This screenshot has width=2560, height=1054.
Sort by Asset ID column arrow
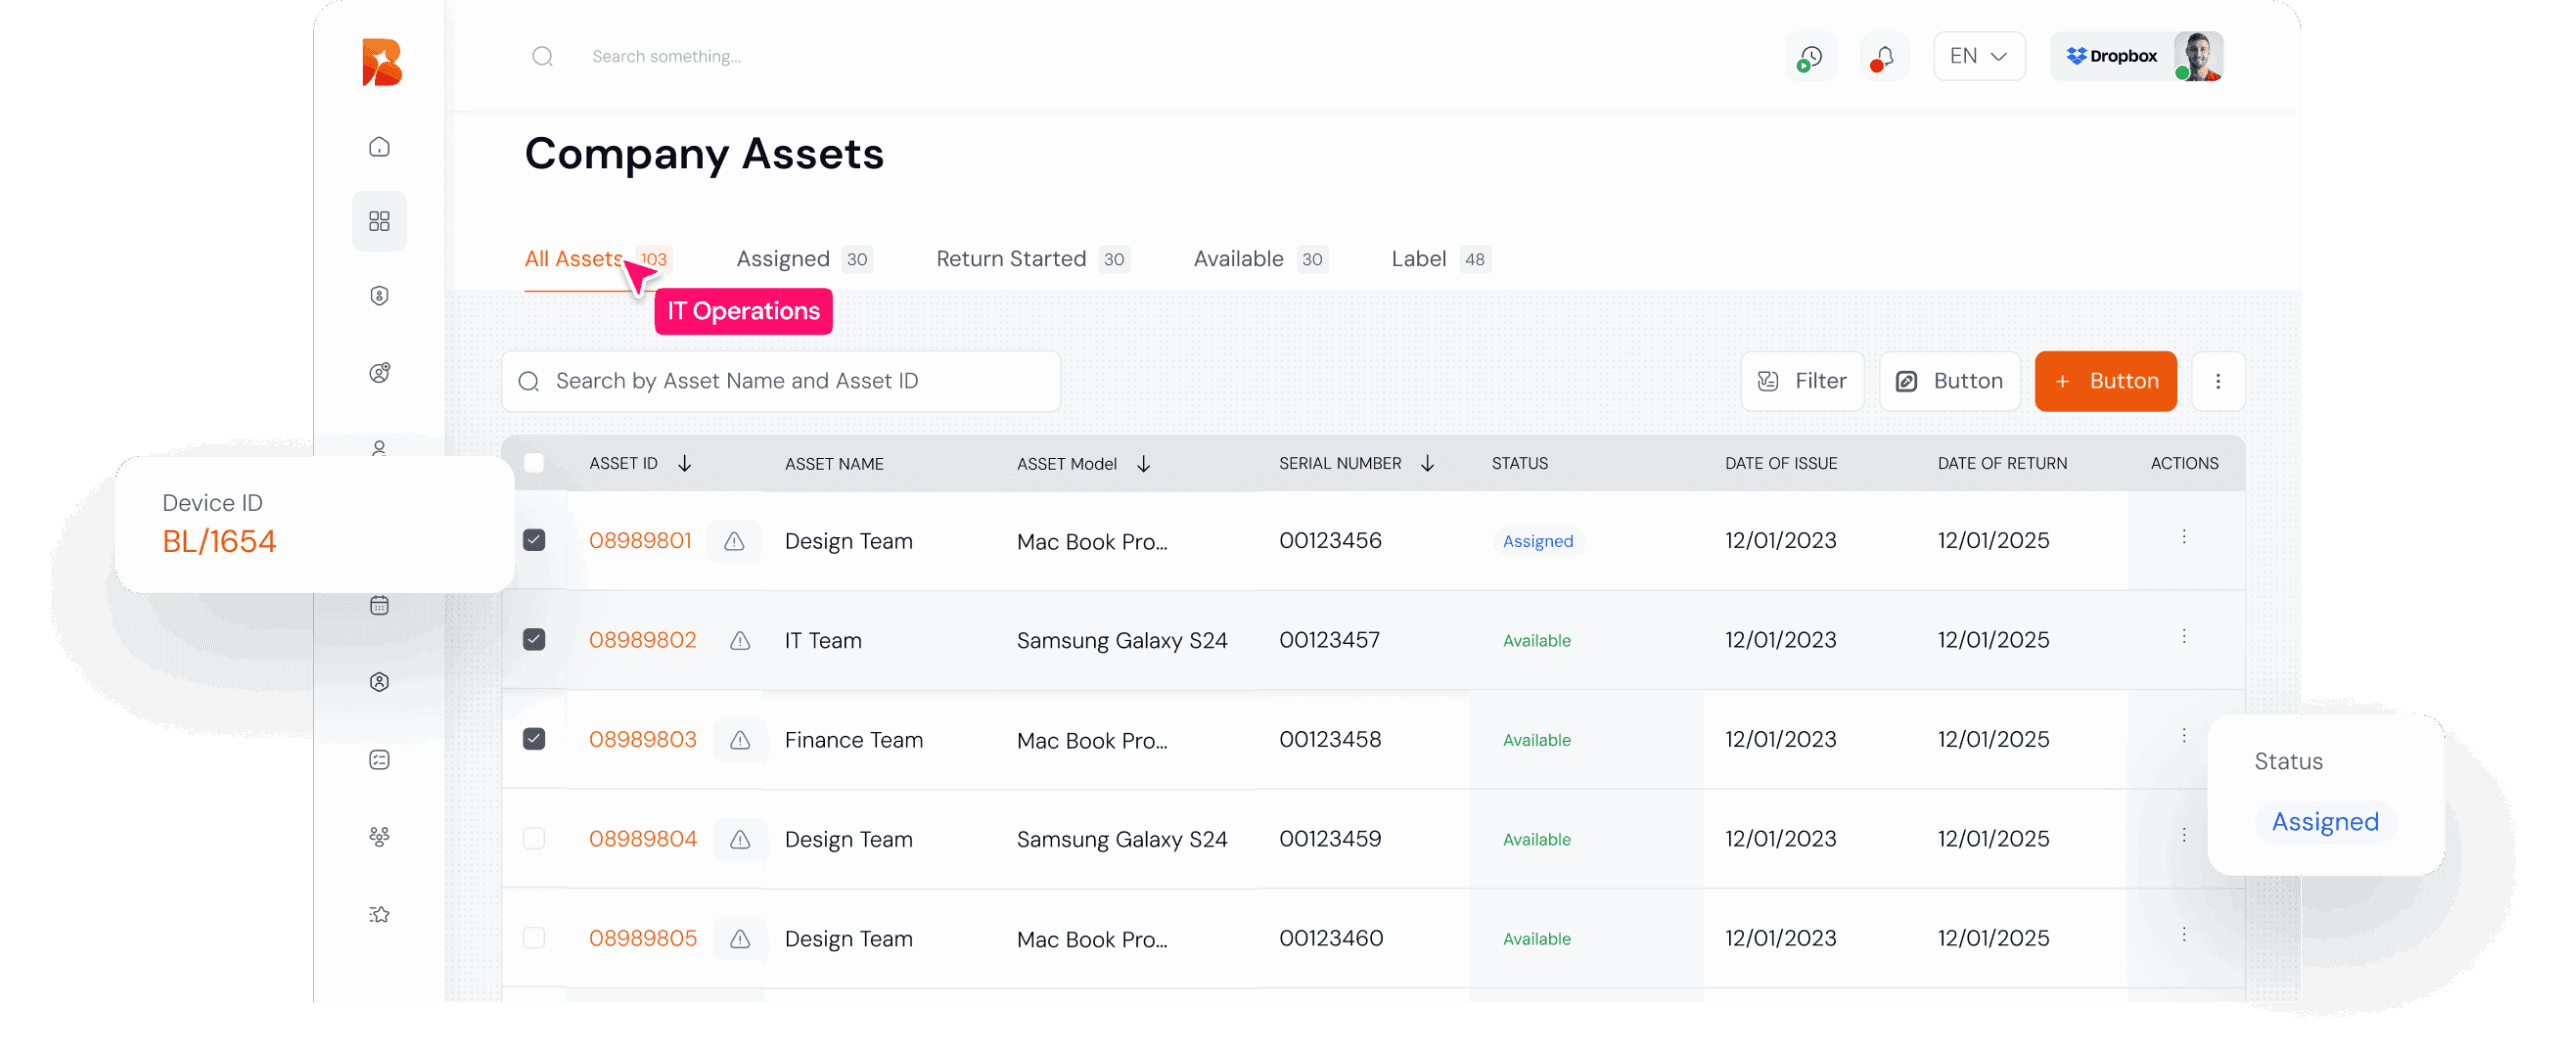685,463
